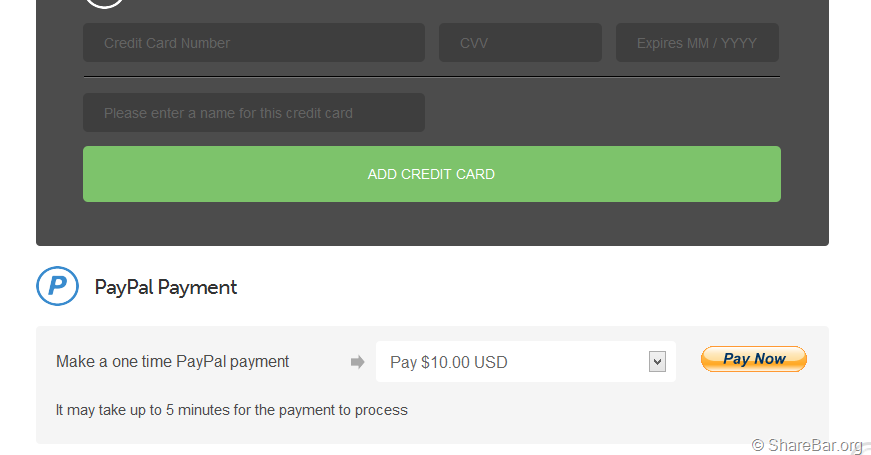Click the PayPal Payment heading text
Screen dimensions: 871x455
point(166,288)
